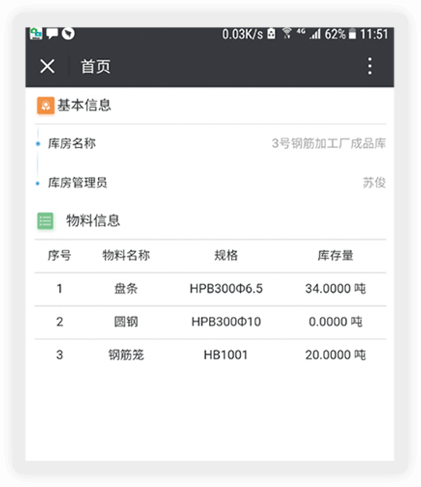Tap the round app notification icon
The image size is (421, 487).
68,33
